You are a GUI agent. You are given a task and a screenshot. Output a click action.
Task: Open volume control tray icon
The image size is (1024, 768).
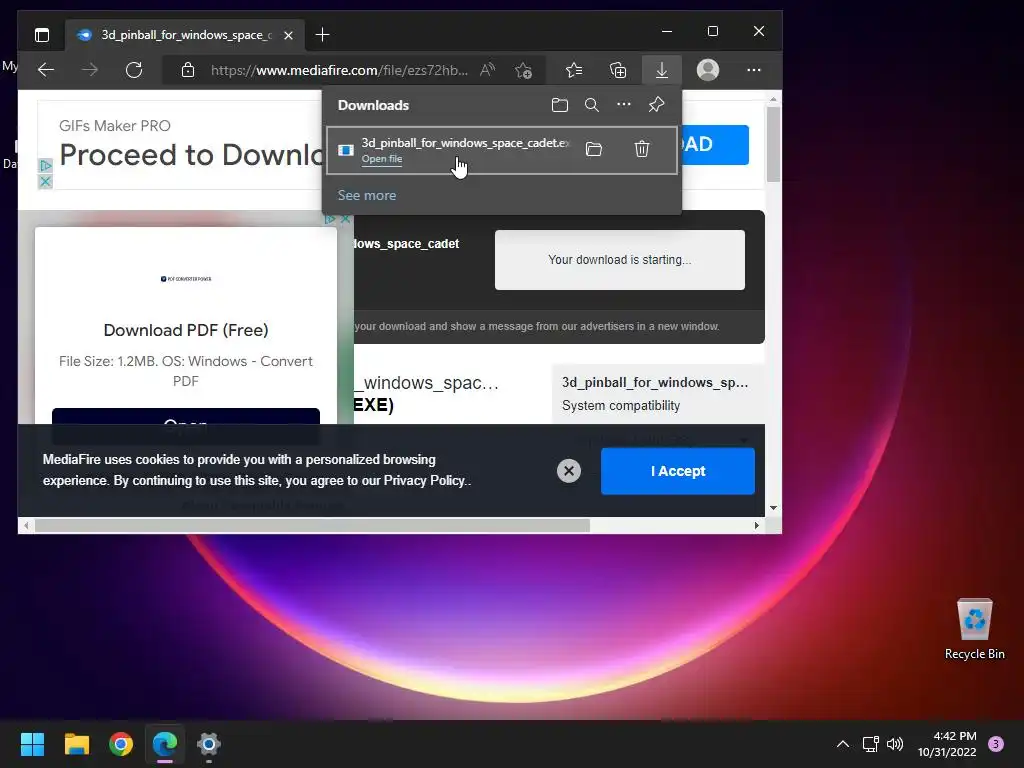pos(895,744)
